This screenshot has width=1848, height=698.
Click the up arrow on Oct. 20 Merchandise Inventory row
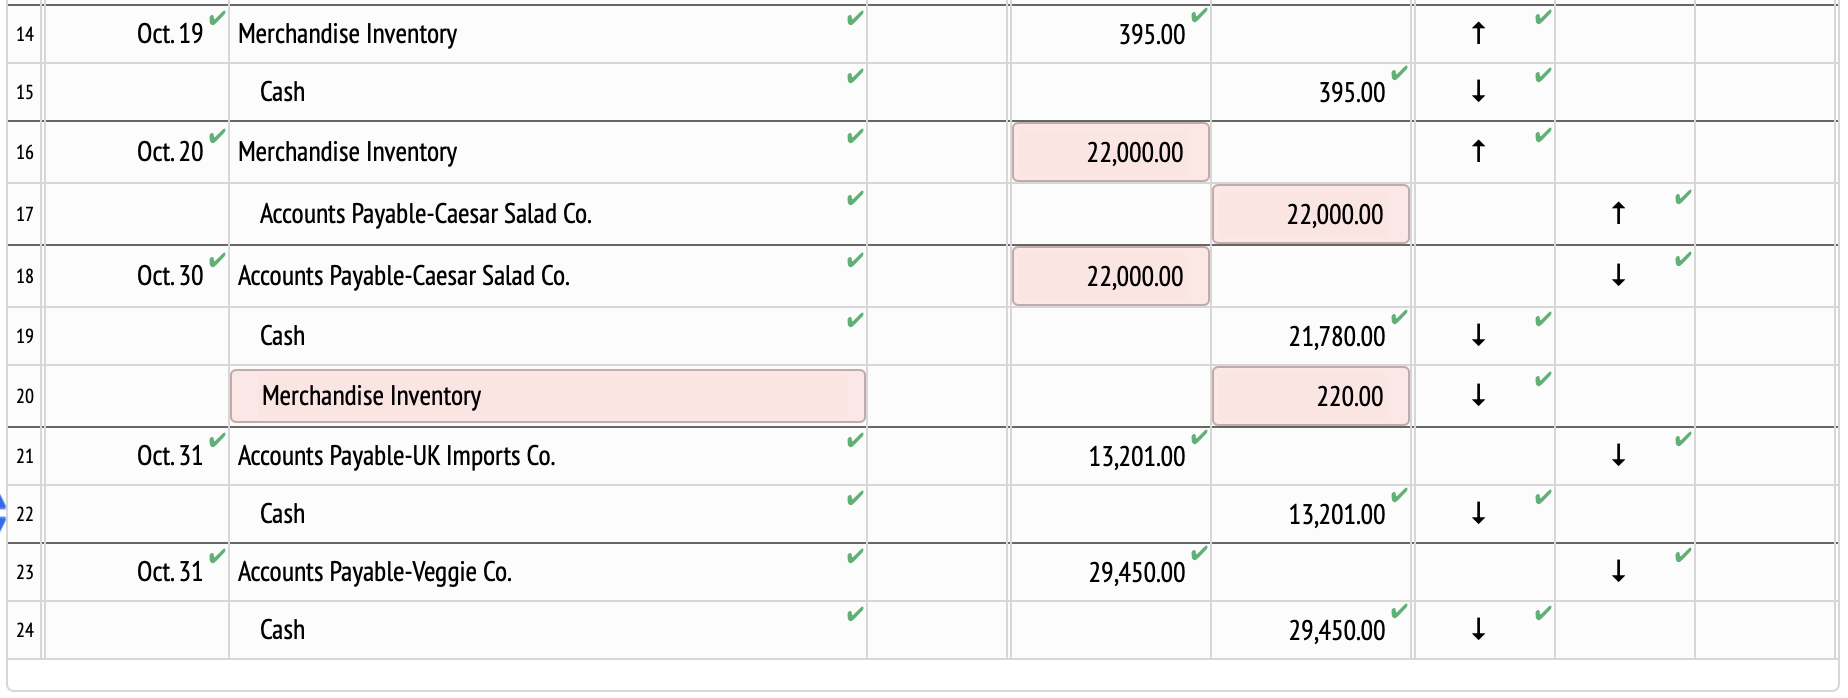[1478, 152]
